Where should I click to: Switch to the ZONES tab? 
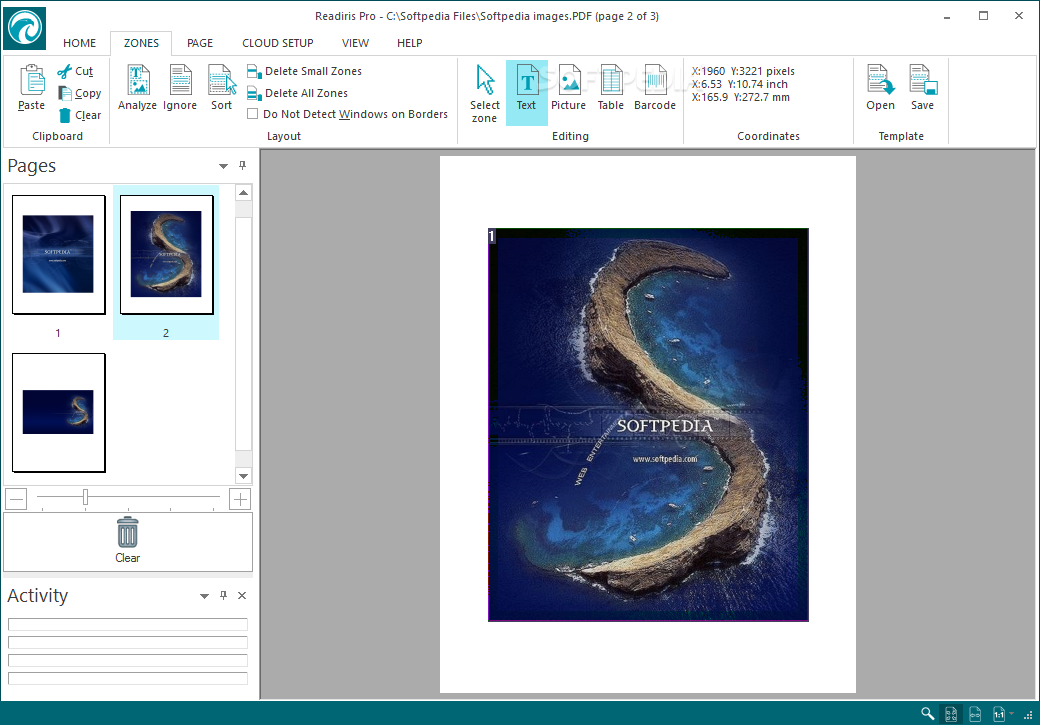[141, 43]
